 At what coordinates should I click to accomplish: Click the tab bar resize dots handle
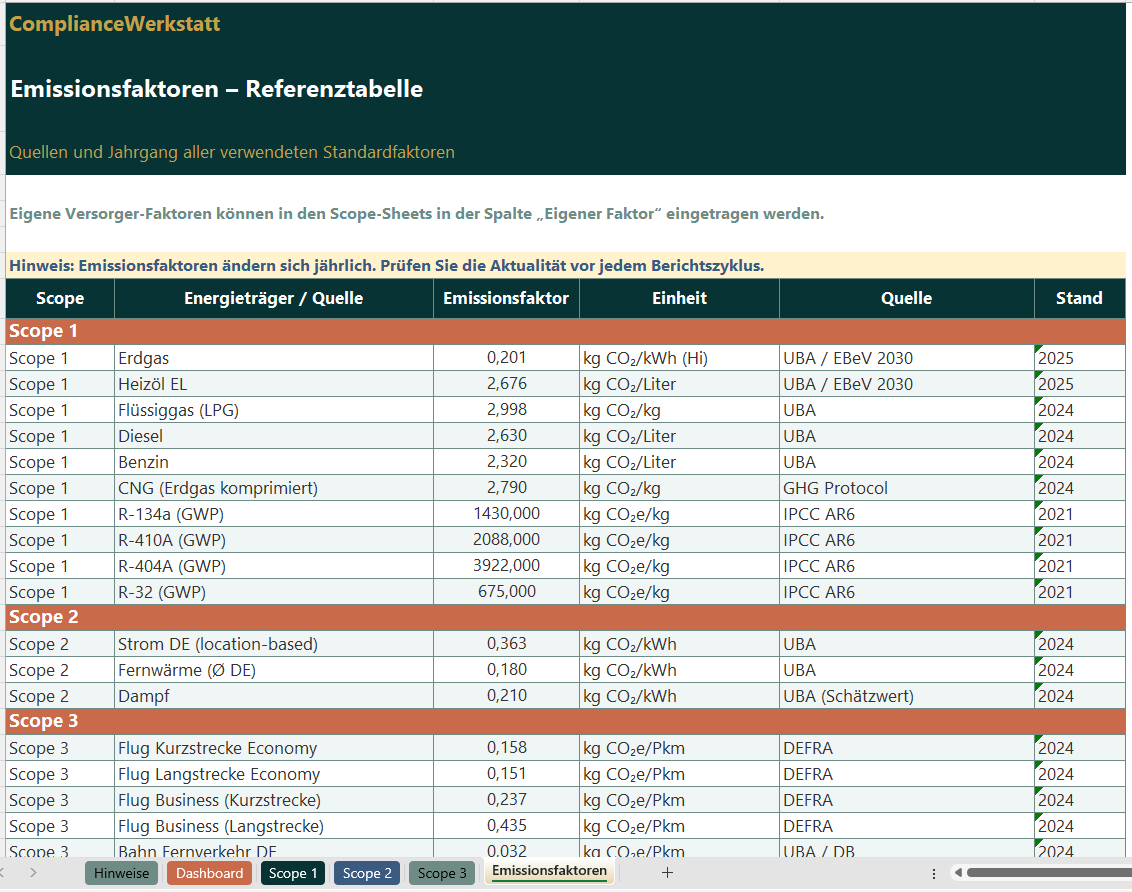point(934,873)
